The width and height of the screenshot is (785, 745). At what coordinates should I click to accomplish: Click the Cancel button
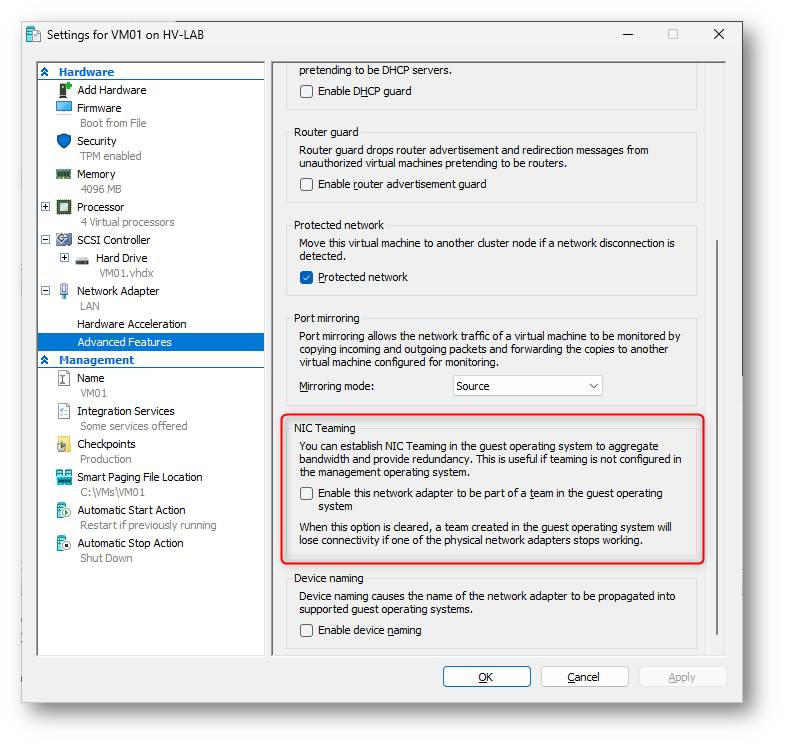pyautogui.click(x=585, y=677)
